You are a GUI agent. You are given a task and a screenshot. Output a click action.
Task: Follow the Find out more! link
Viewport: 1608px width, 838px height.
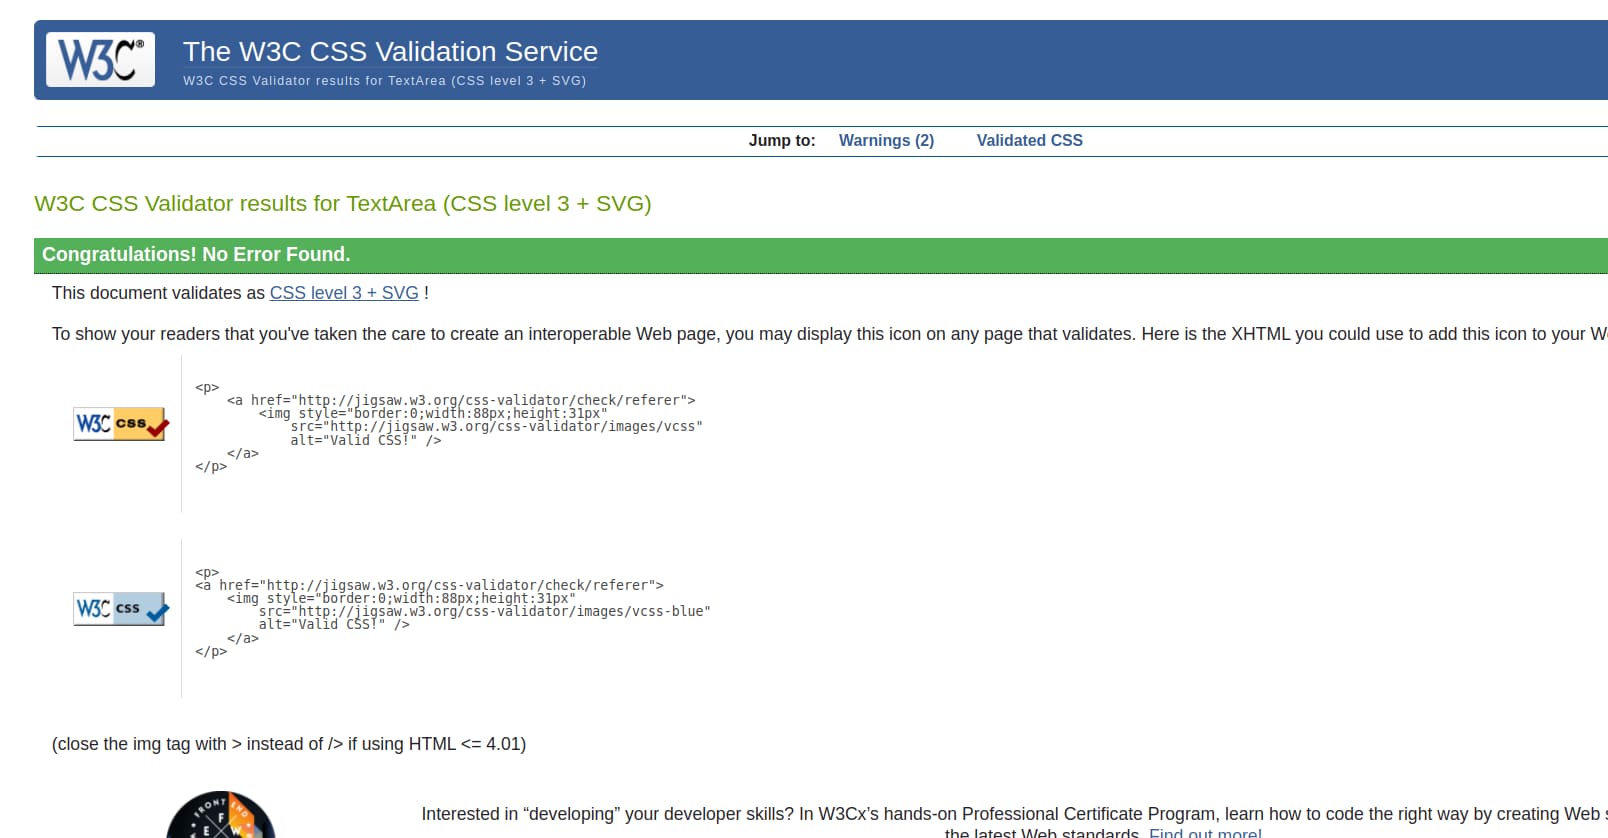click(x=1205, y=832)
